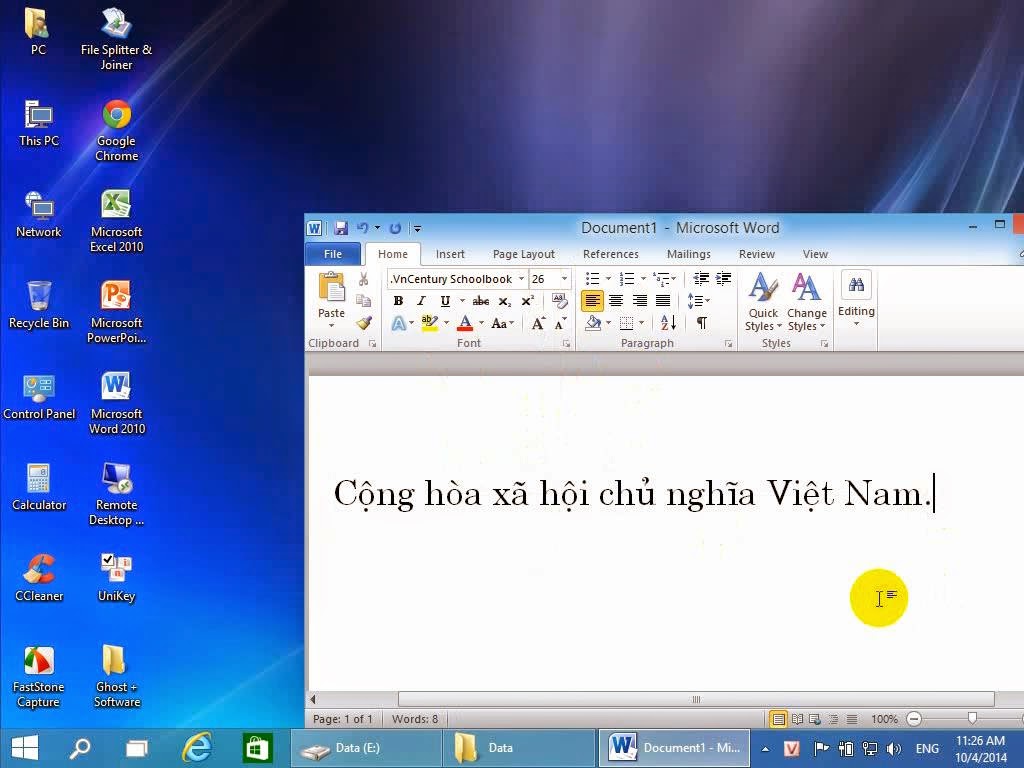
Task: Open the font size dropdown
Action: pyautogui.click(x=565, y=279)
